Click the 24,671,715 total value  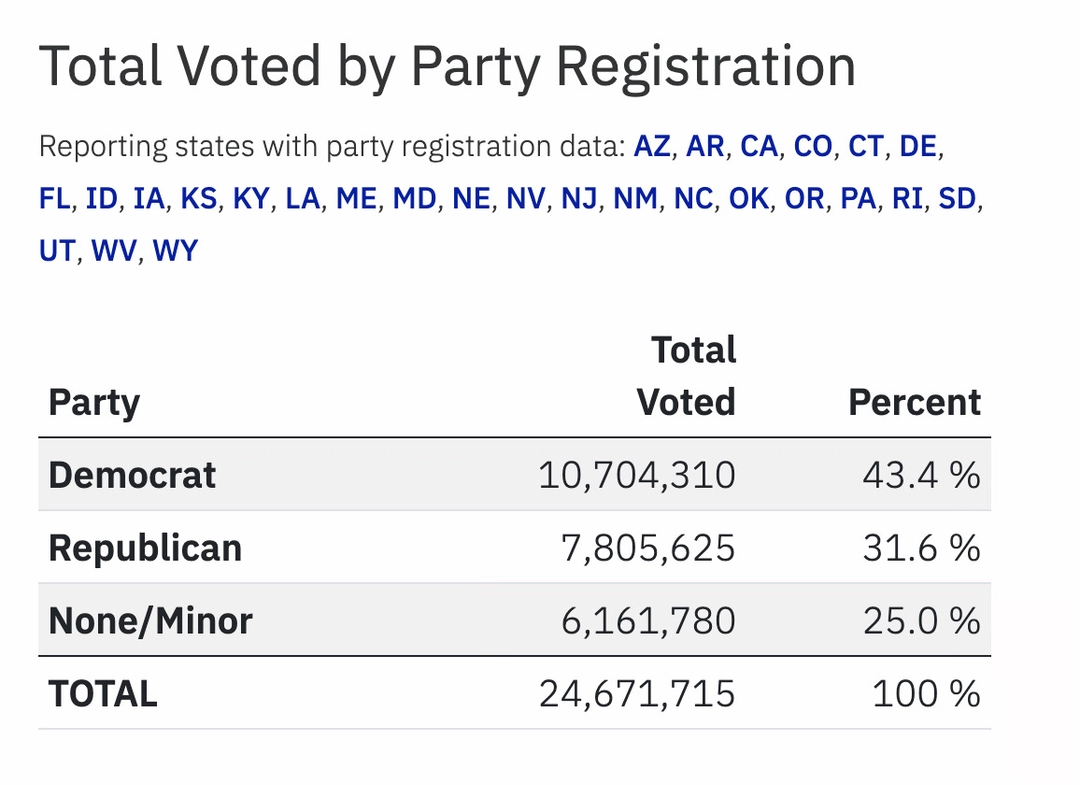pos(637,694)
